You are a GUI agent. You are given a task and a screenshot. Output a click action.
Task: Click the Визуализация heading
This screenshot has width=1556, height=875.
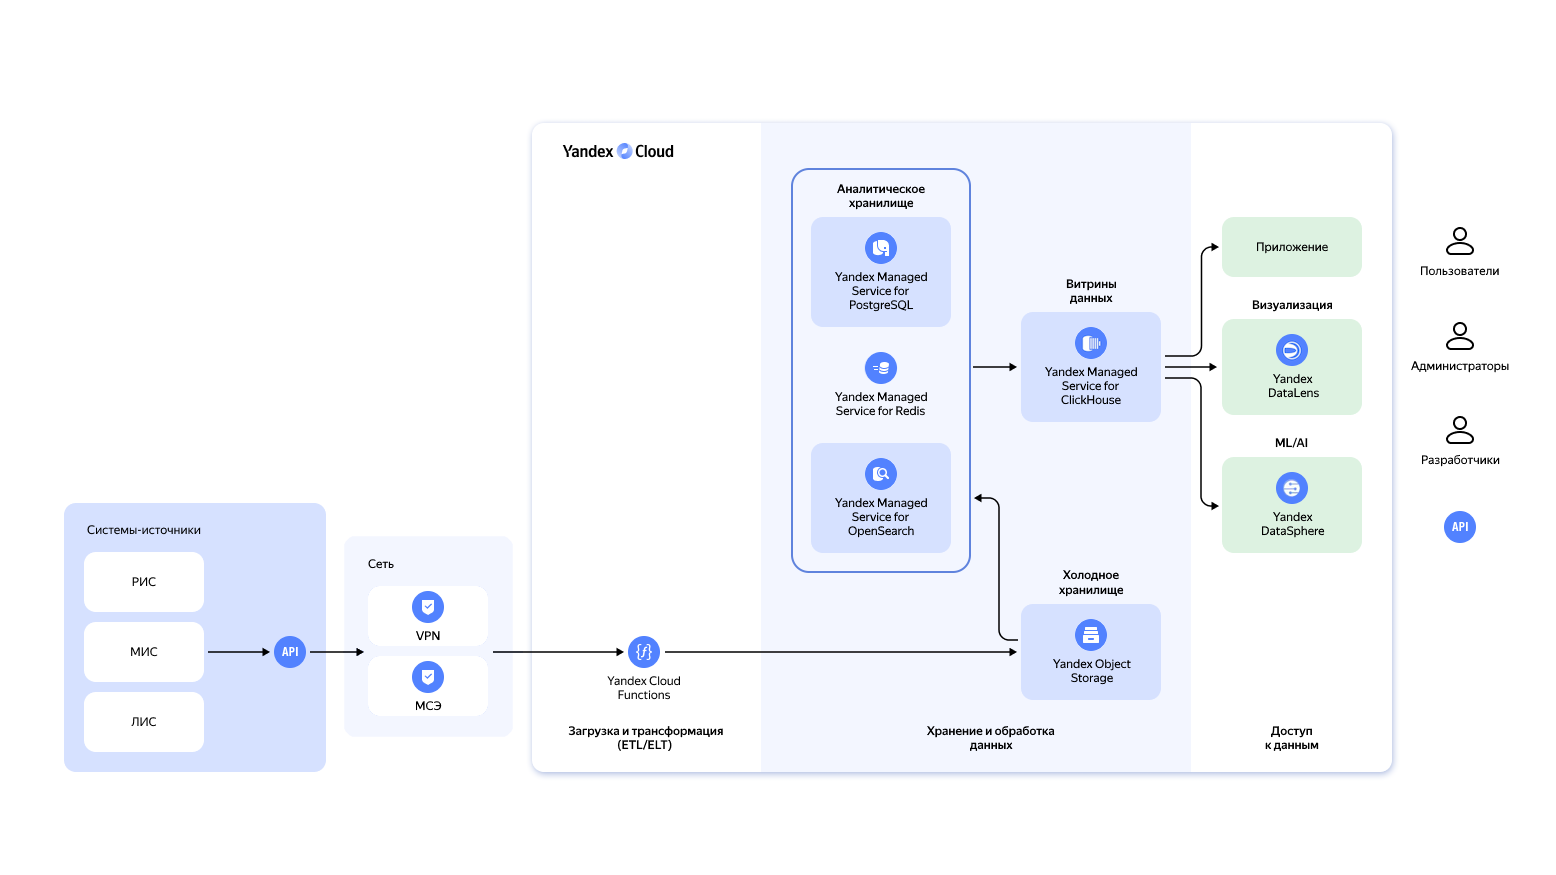click(x=1292, y=305)
